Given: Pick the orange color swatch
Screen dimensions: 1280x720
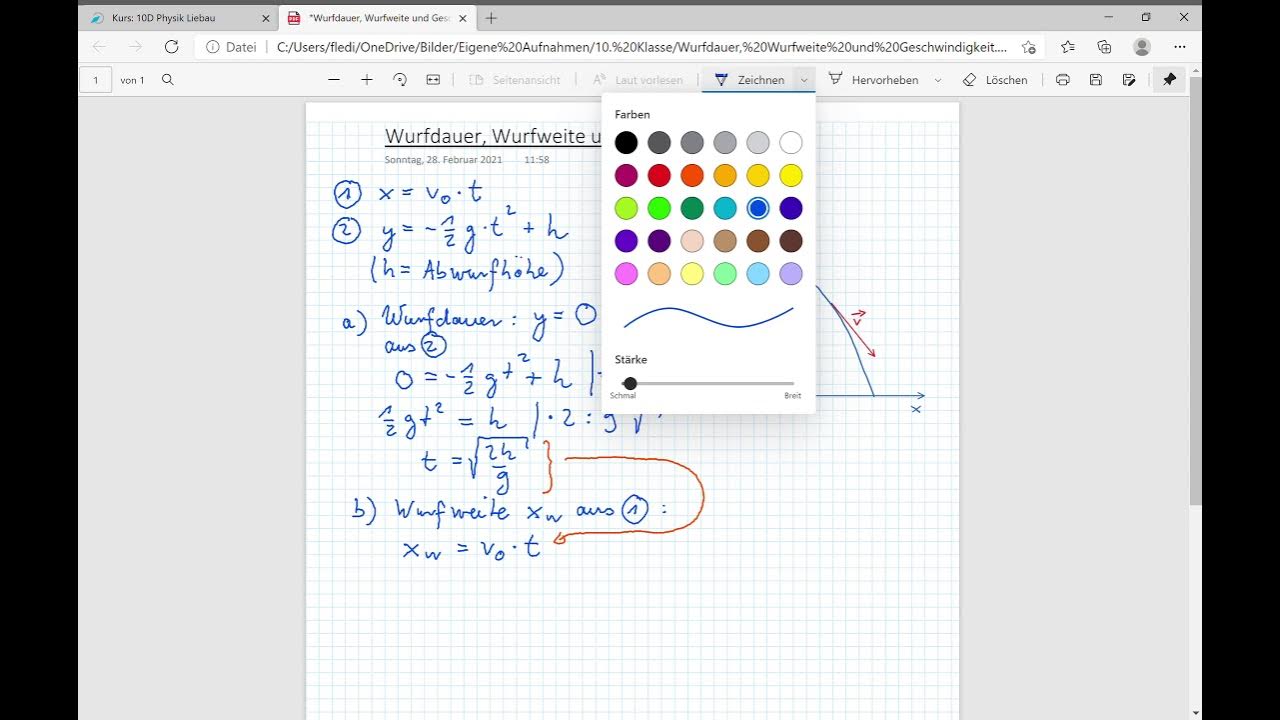Looking at the screenshot, I should click(692, 176).
